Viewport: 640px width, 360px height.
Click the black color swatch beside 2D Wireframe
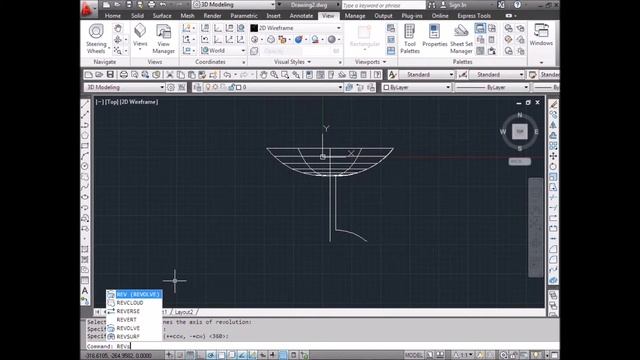coord(254,28)
